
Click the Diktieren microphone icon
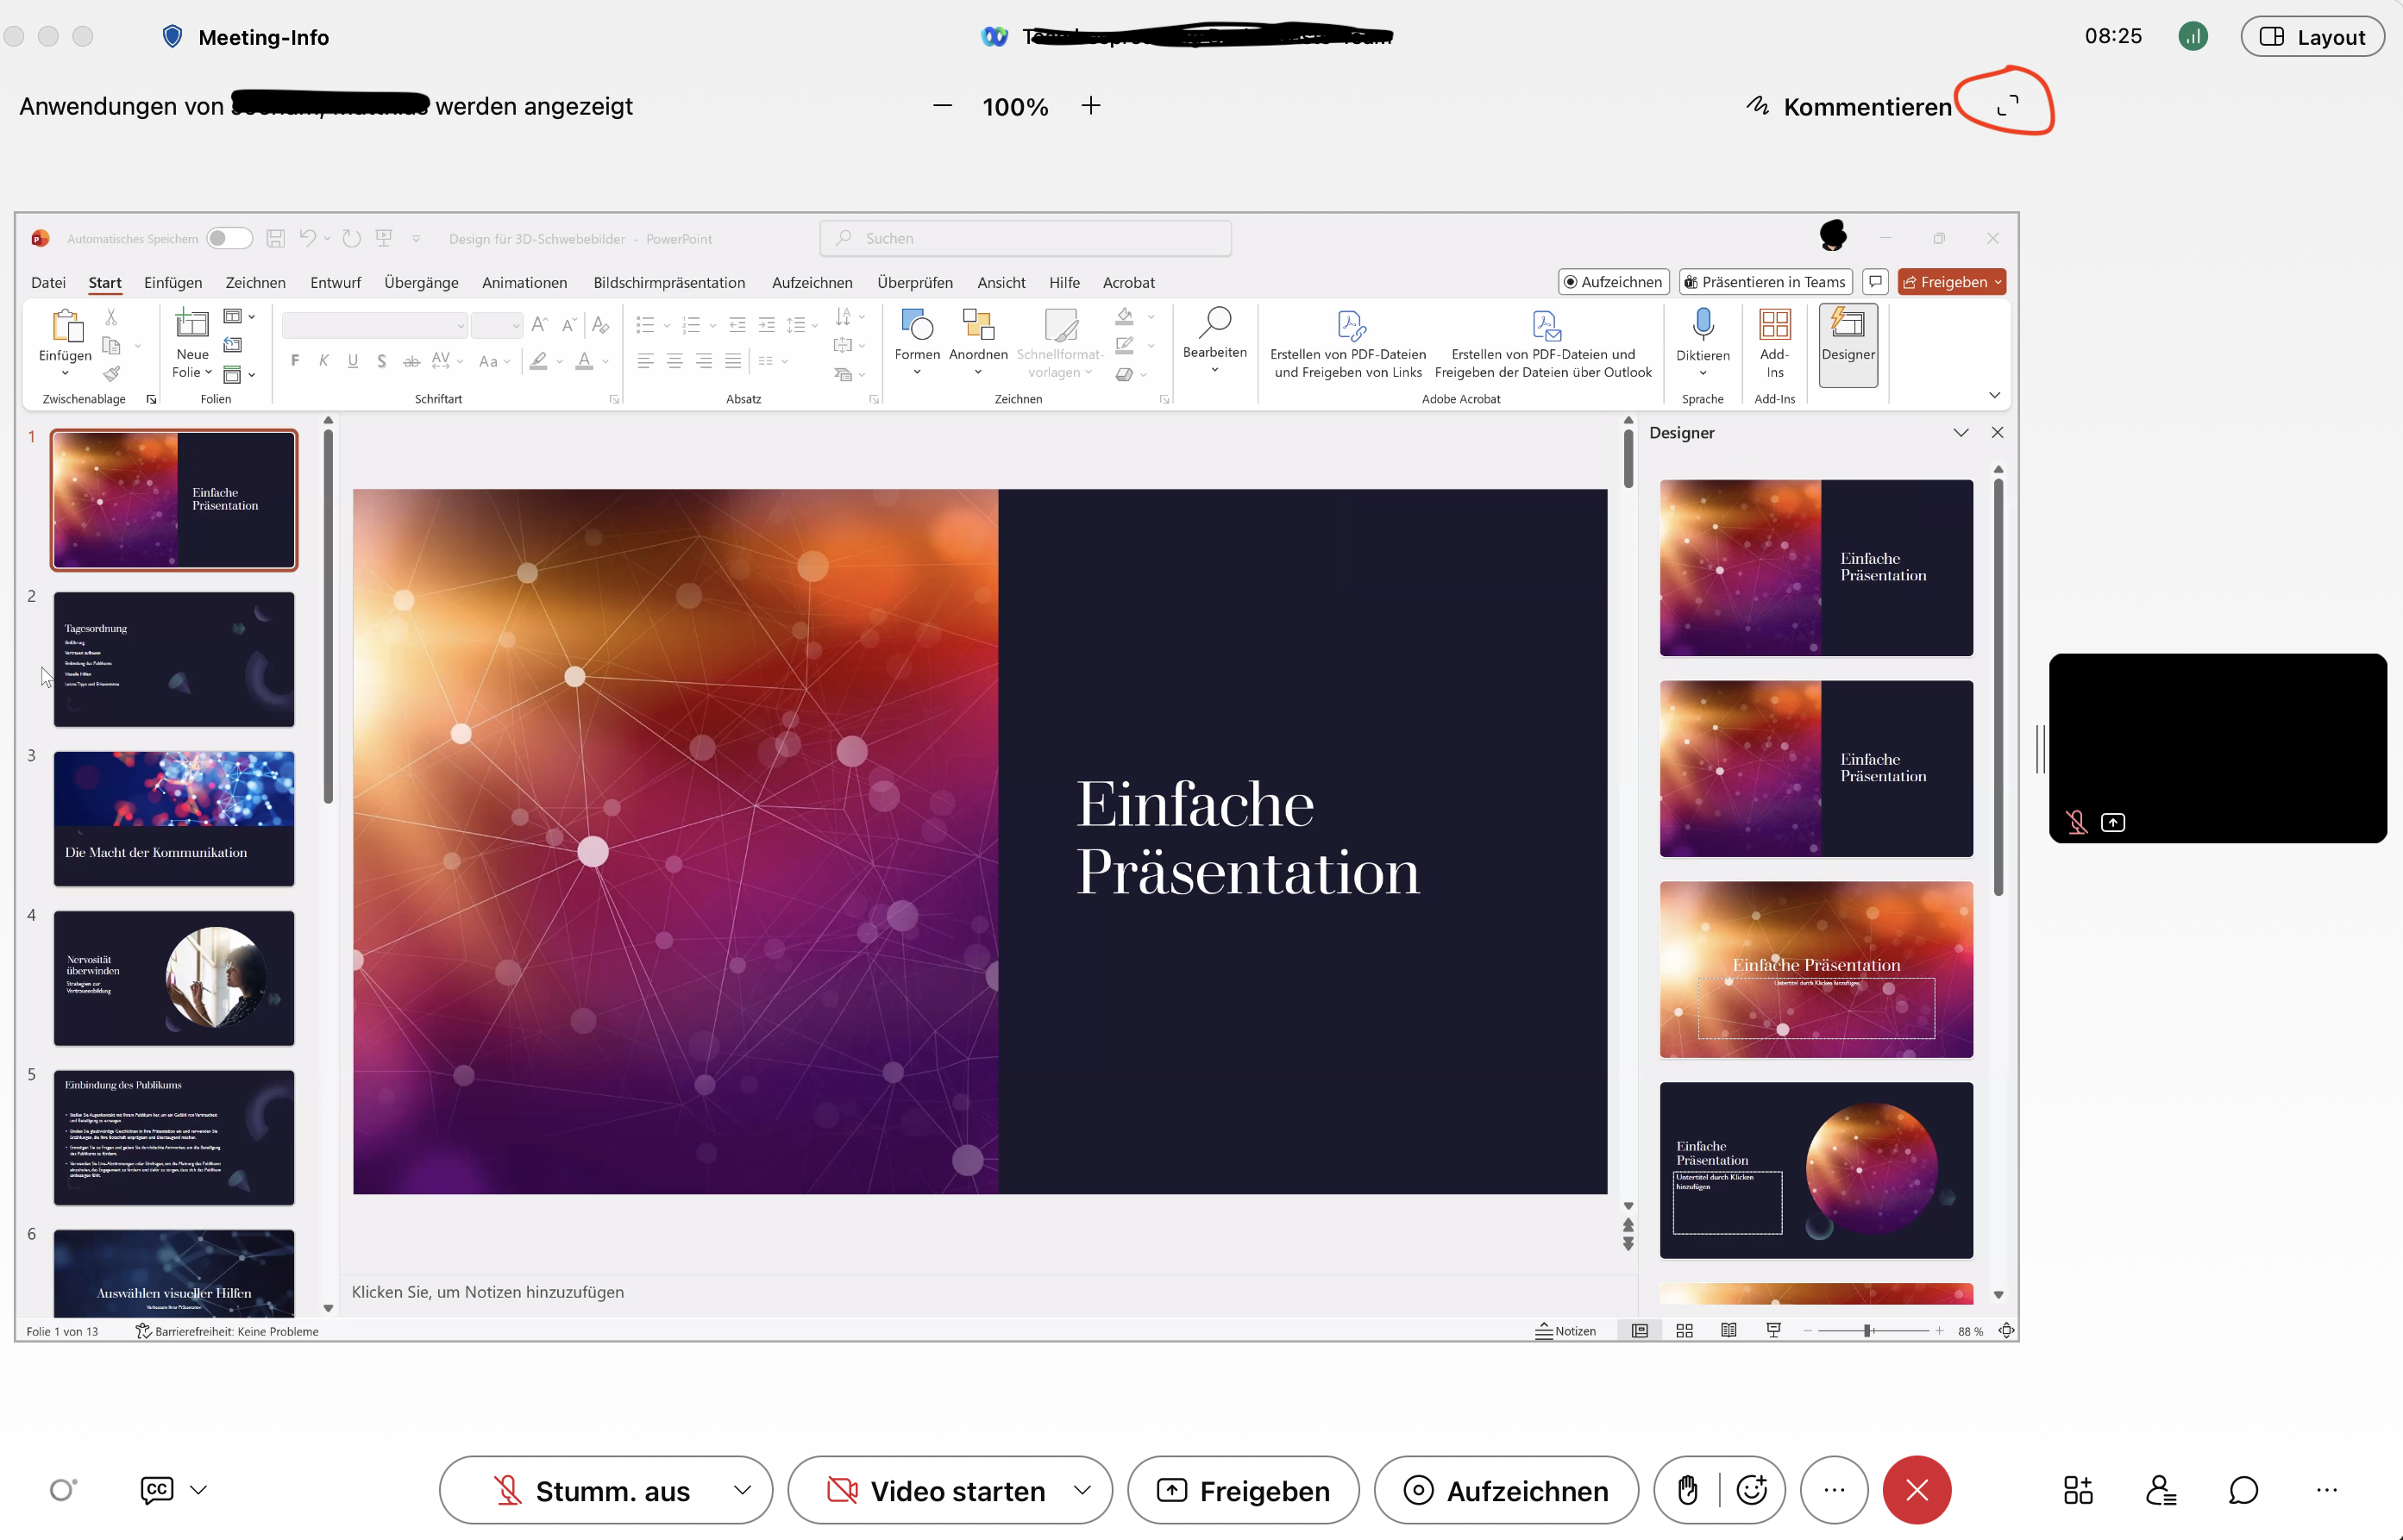click(1702, 325)
